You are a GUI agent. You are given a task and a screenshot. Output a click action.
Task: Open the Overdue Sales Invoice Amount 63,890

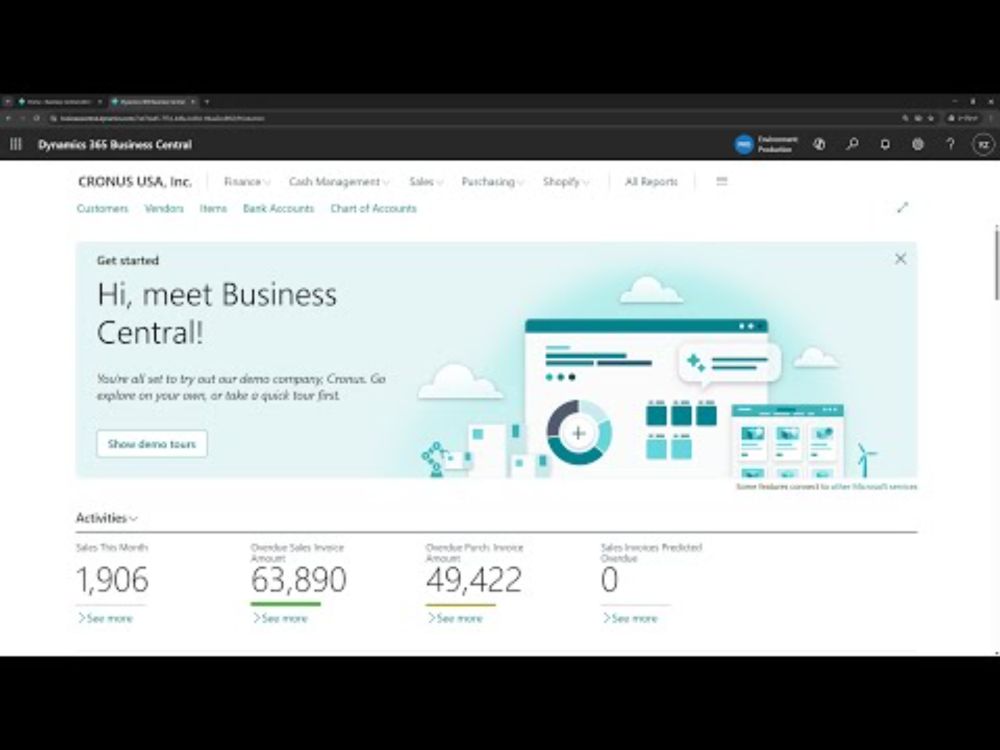tap(298, 580)
